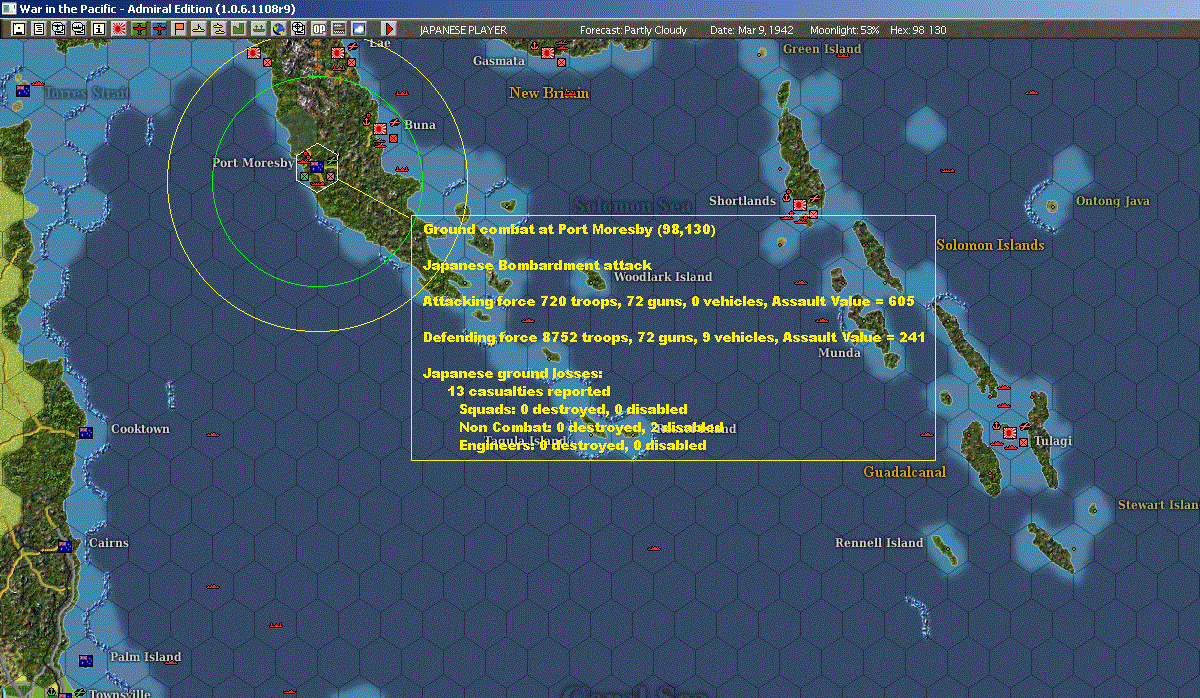1200x698 pixels.
Task: Open the document list toolbar icon
Action: (39, 29)
